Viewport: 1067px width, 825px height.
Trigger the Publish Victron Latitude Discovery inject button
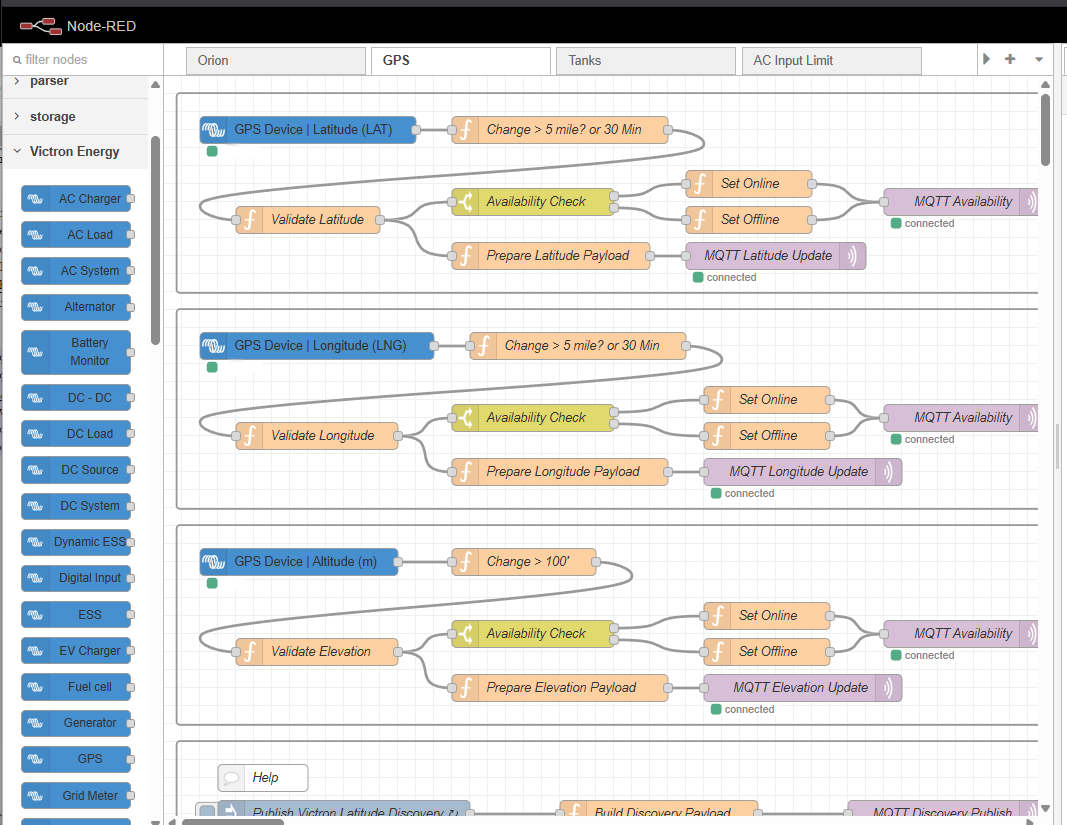(x=207, y=813)
